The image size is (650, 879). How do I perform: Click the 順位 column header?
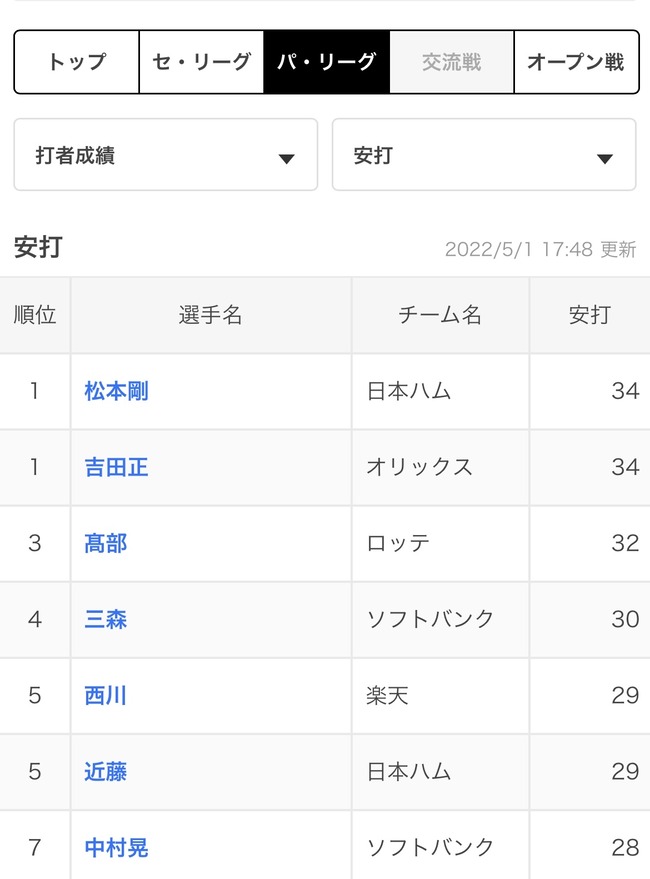tap(35, 315)
